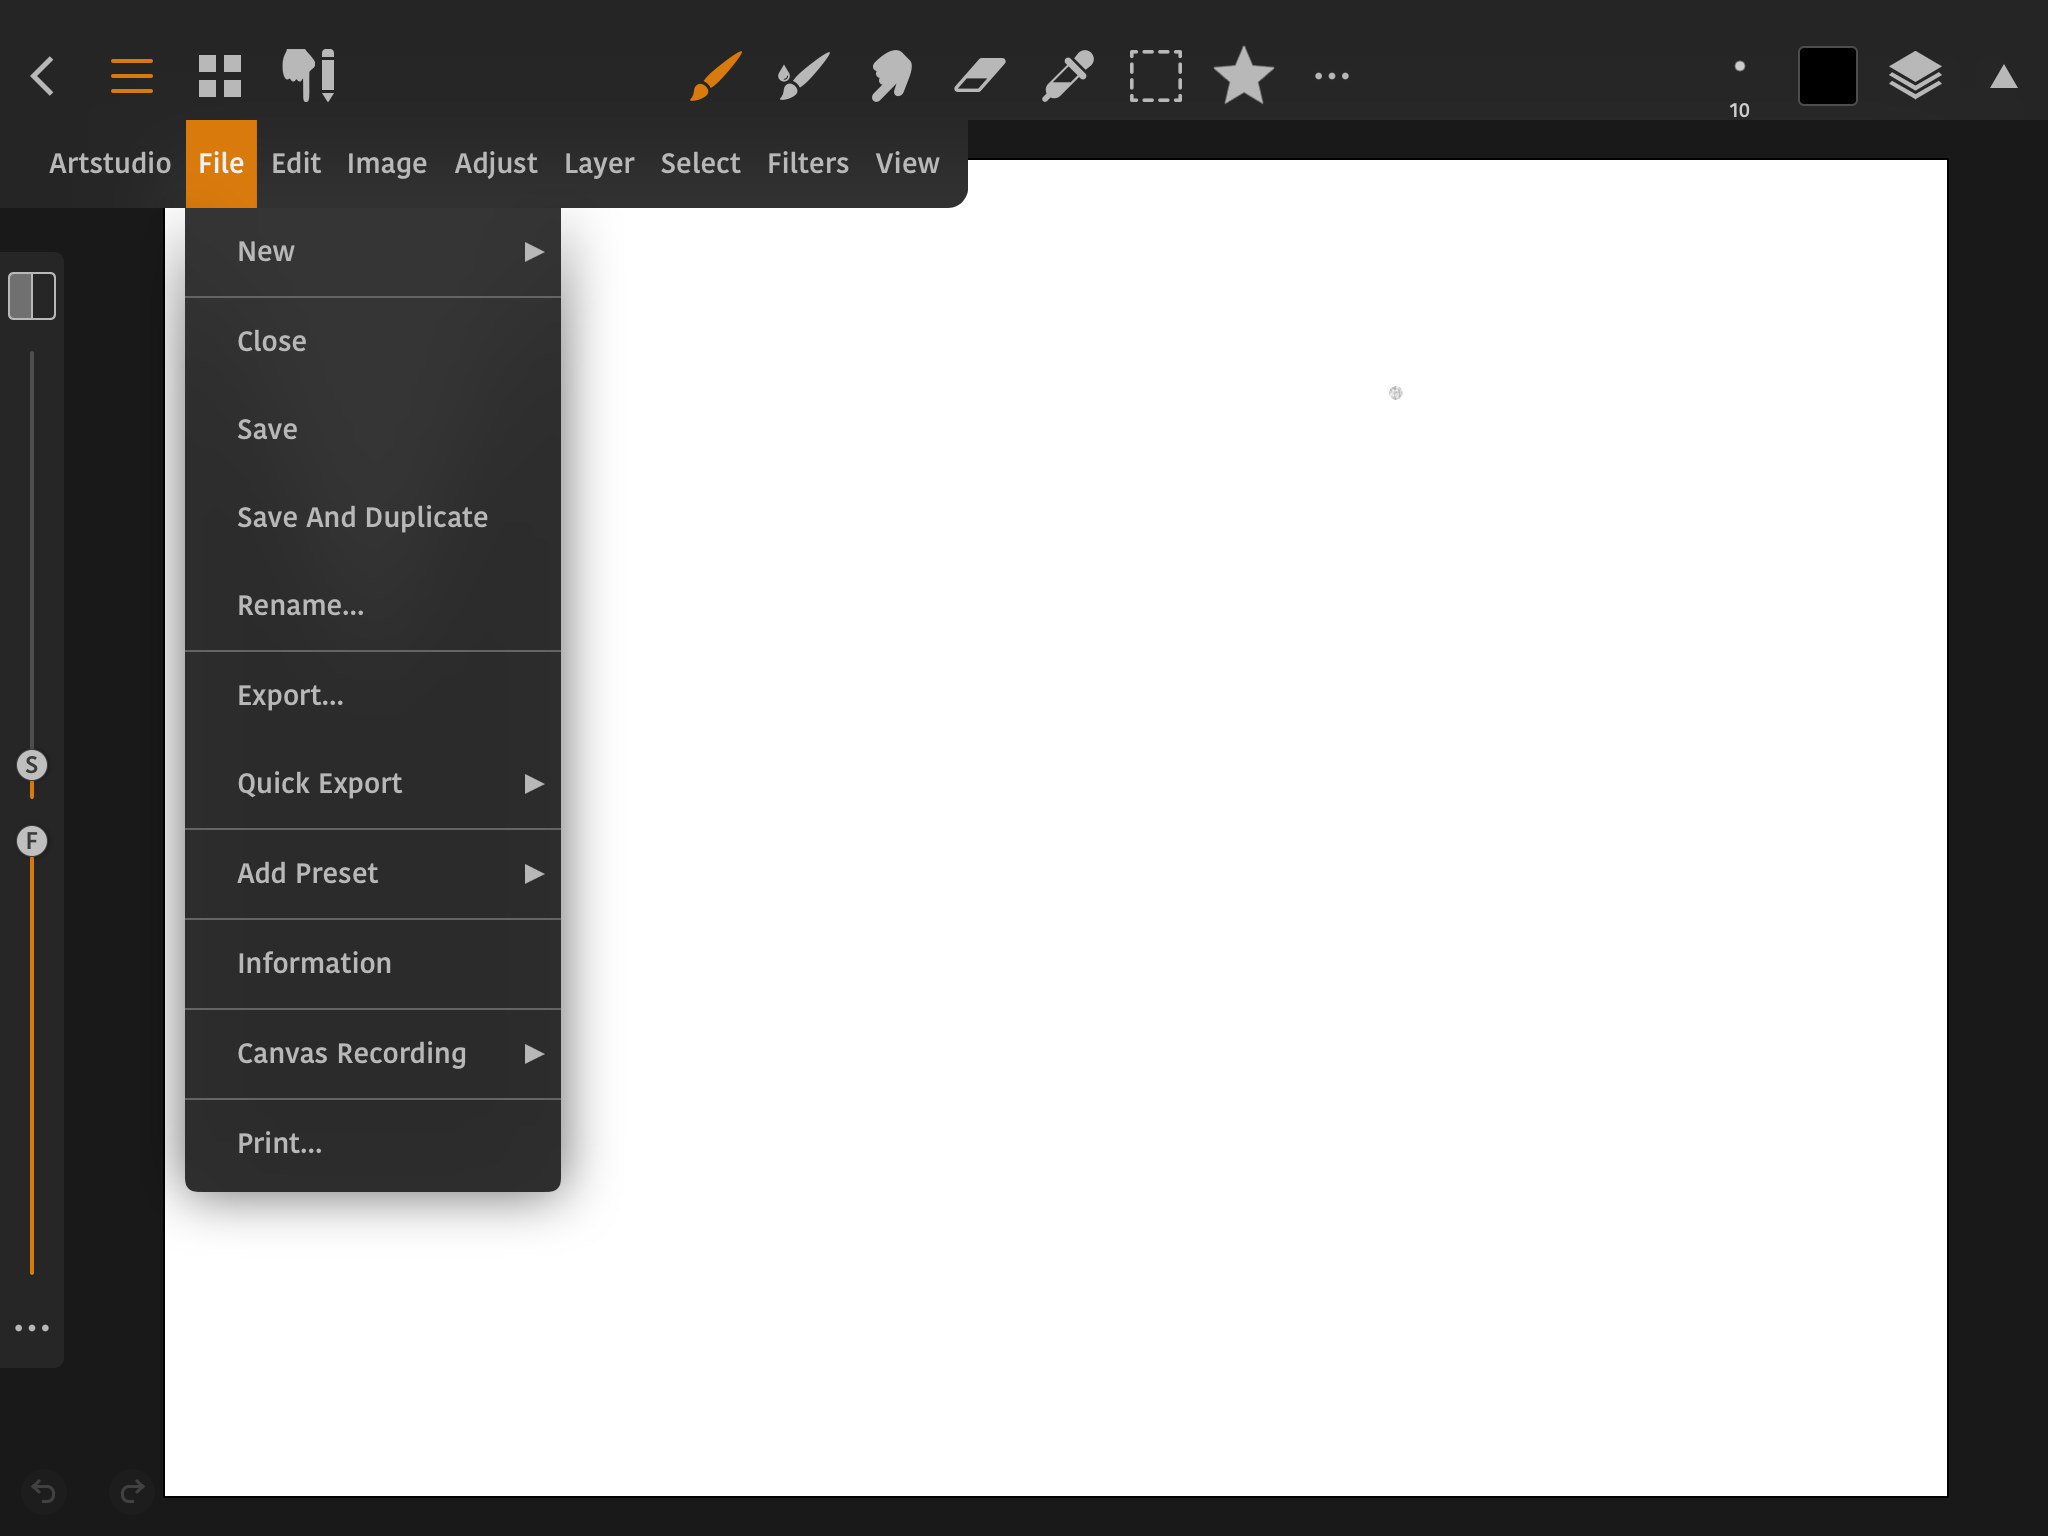2048x1536 pixels.
Task: Select the Eraser tool
Action: [x=979, y=76]
